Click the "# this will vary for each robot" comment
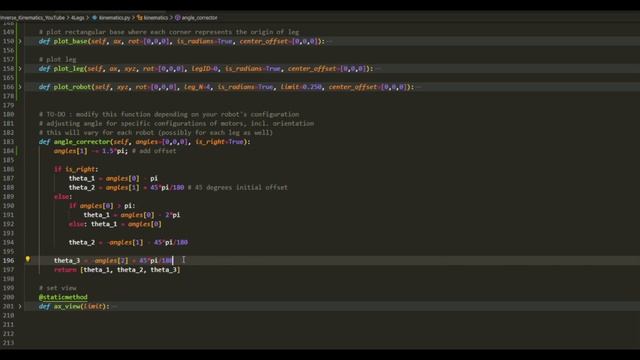This screenshot has height=360, width=640. point(156,133)
